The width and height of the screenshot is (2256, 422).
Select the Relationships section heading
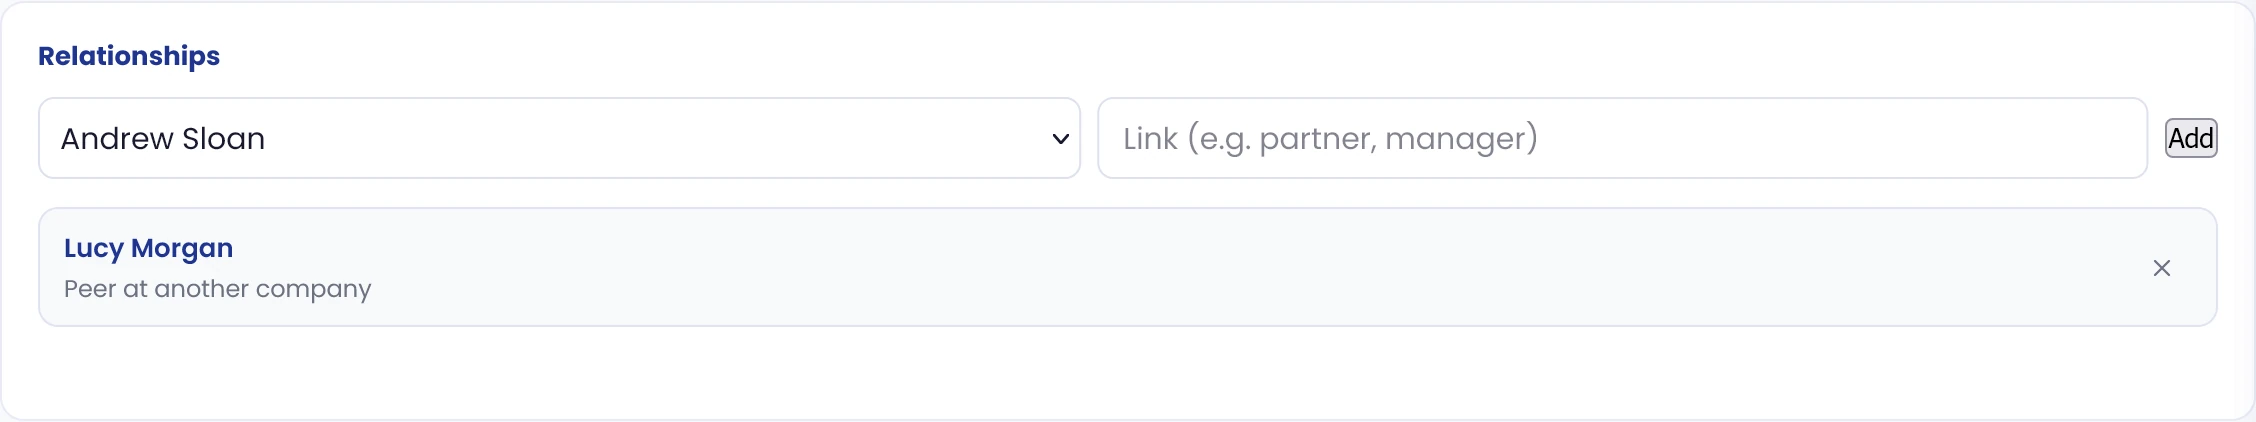click(x=129, y=56)
